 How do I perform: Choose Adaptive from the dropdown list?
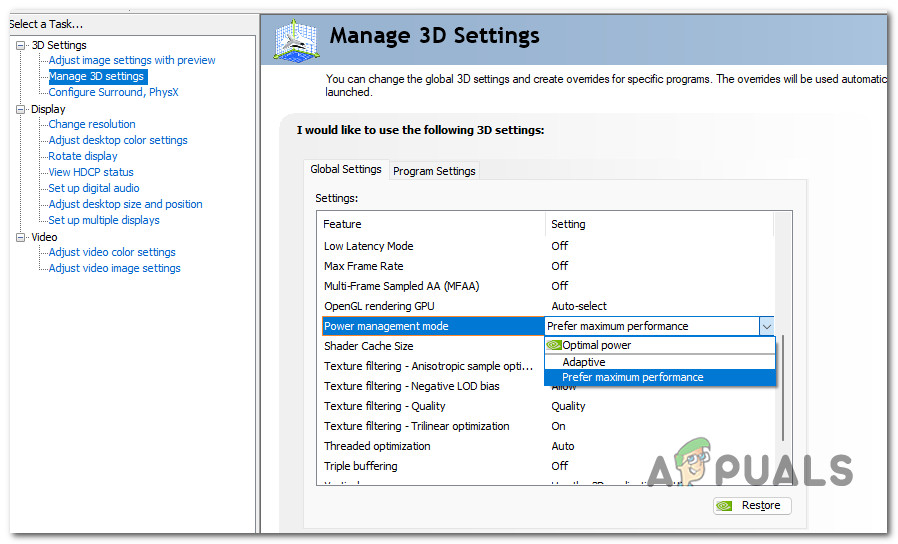pyautogui.click(x=584, y=362)
